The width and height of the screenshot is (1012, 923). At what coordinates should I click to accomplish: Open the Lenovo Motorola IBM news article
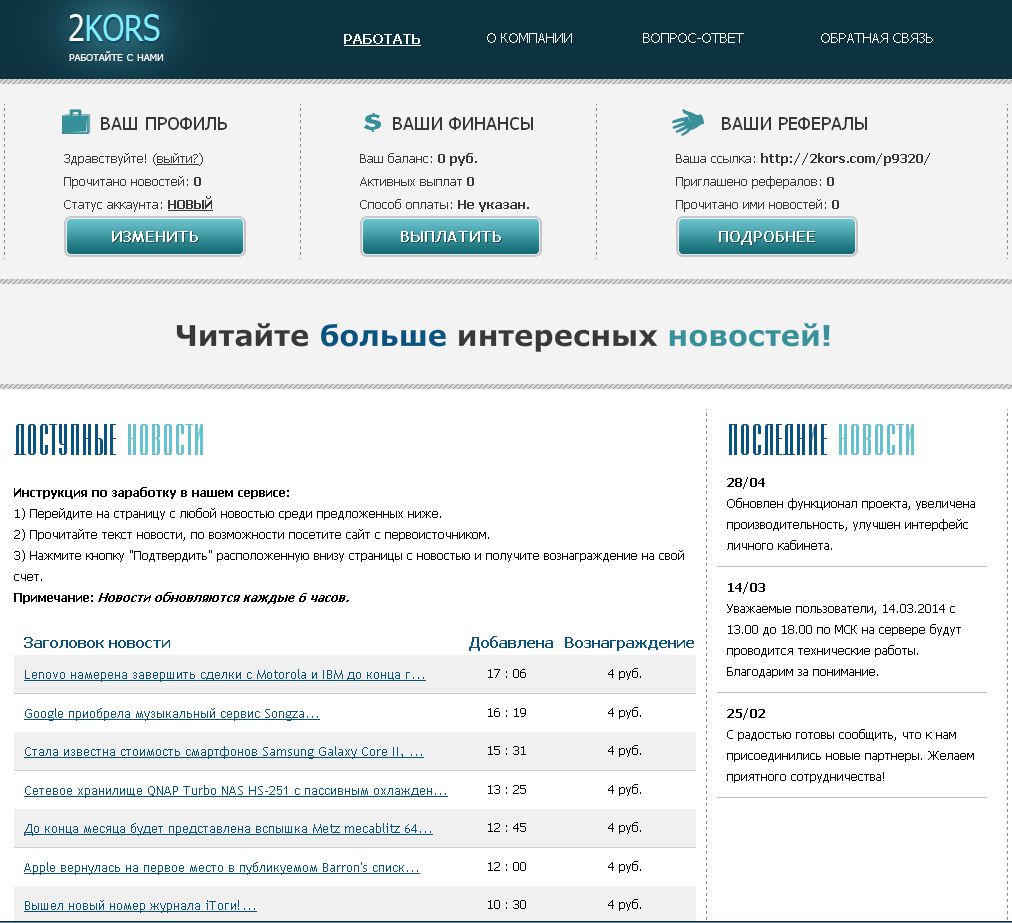tap(224, 675)
